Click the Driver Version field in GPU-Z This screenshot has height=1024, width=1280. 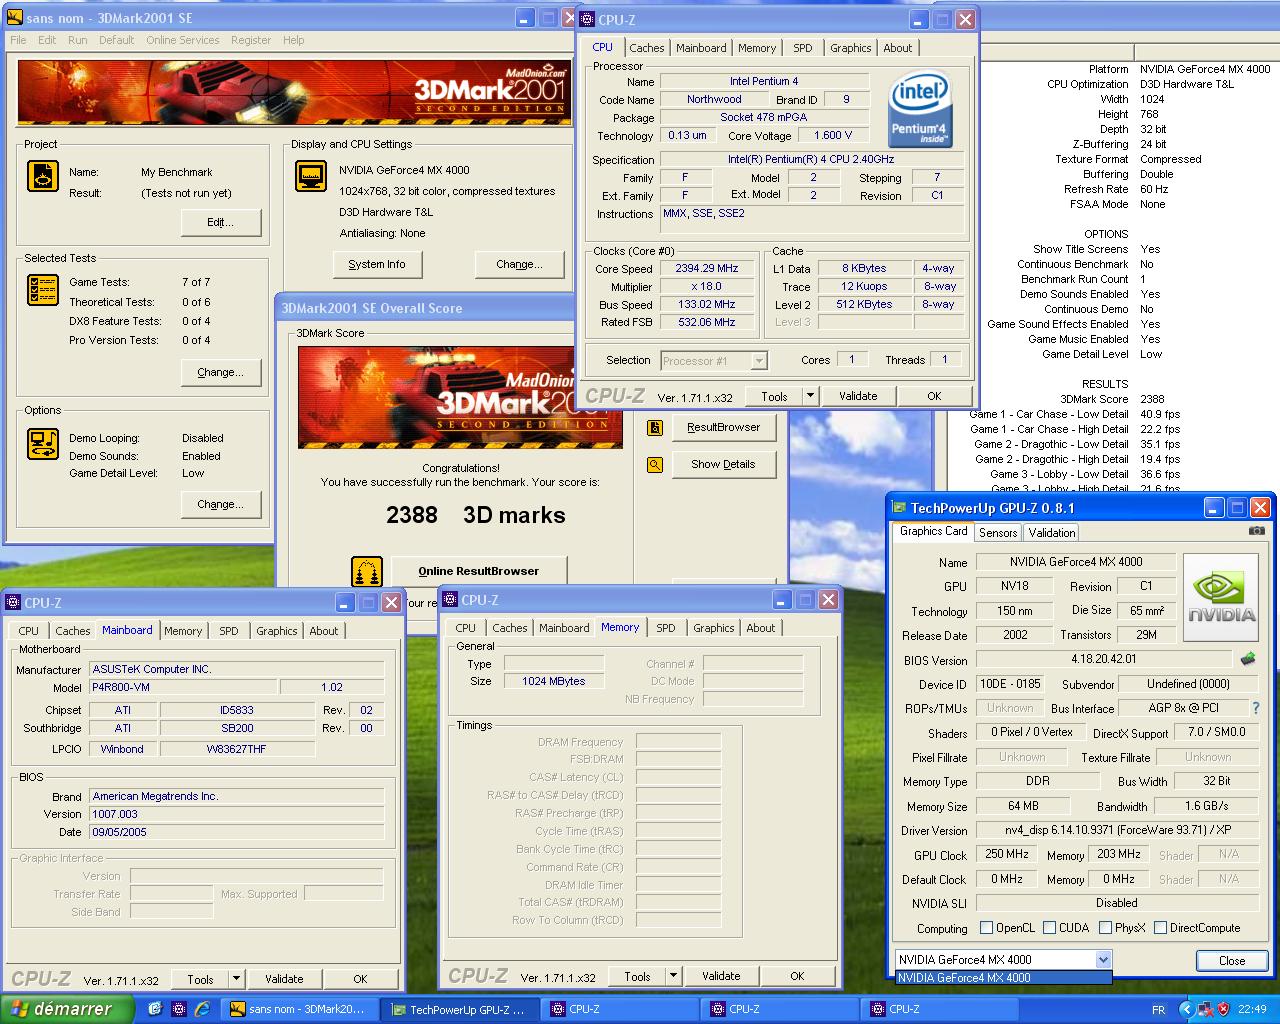(1118, 830)
